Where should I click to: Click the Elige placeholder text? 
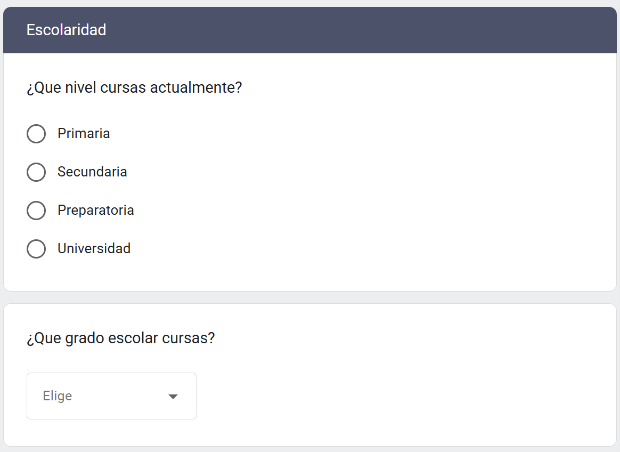57,396
